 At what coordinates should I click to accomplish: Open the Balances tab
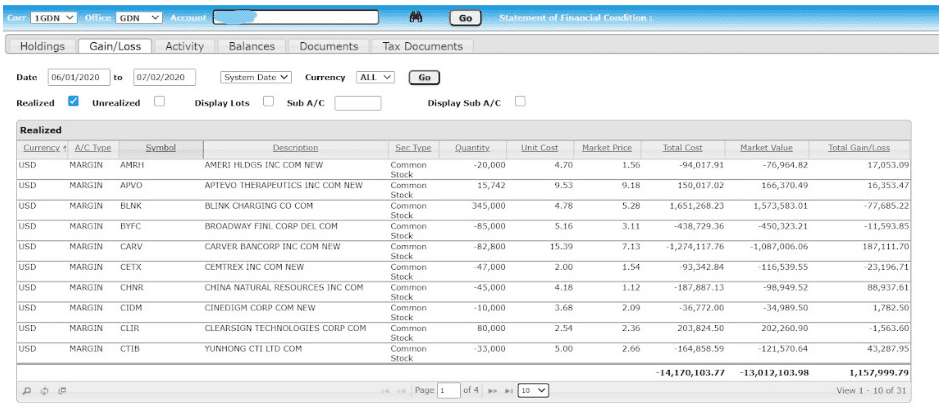click(x=252, y=46)
